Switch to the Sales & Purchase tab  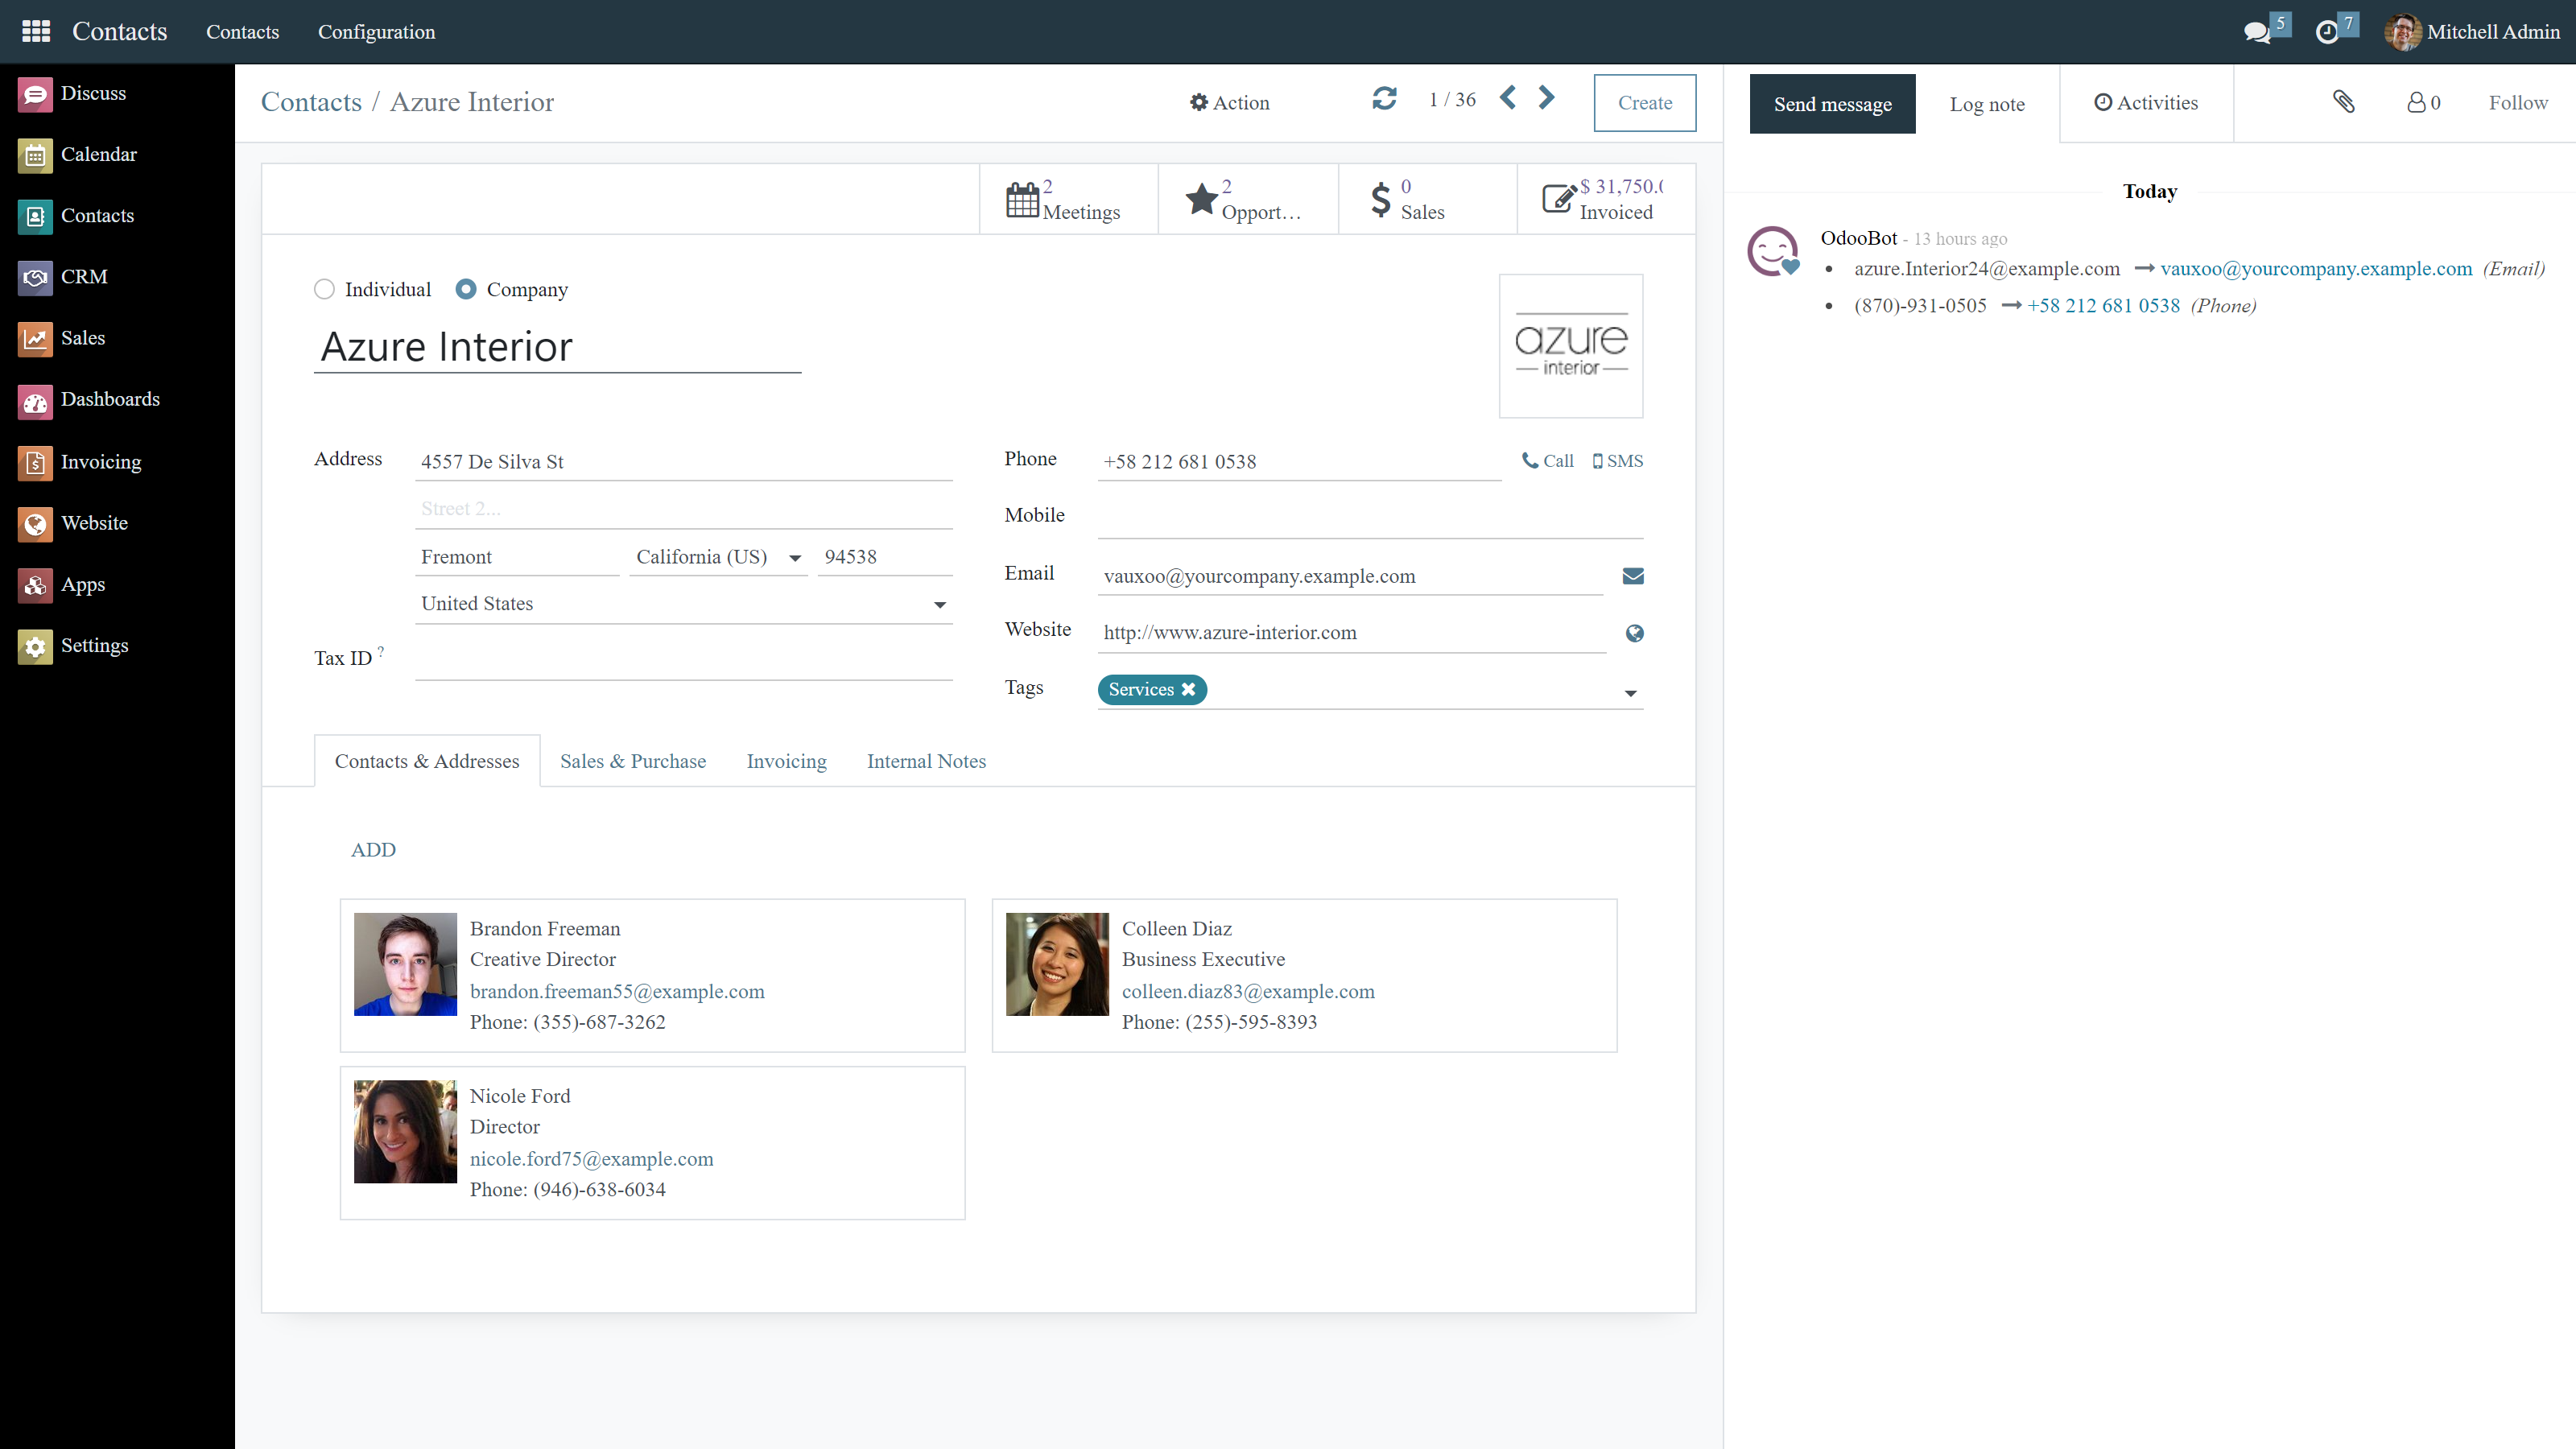pos(632,761)
